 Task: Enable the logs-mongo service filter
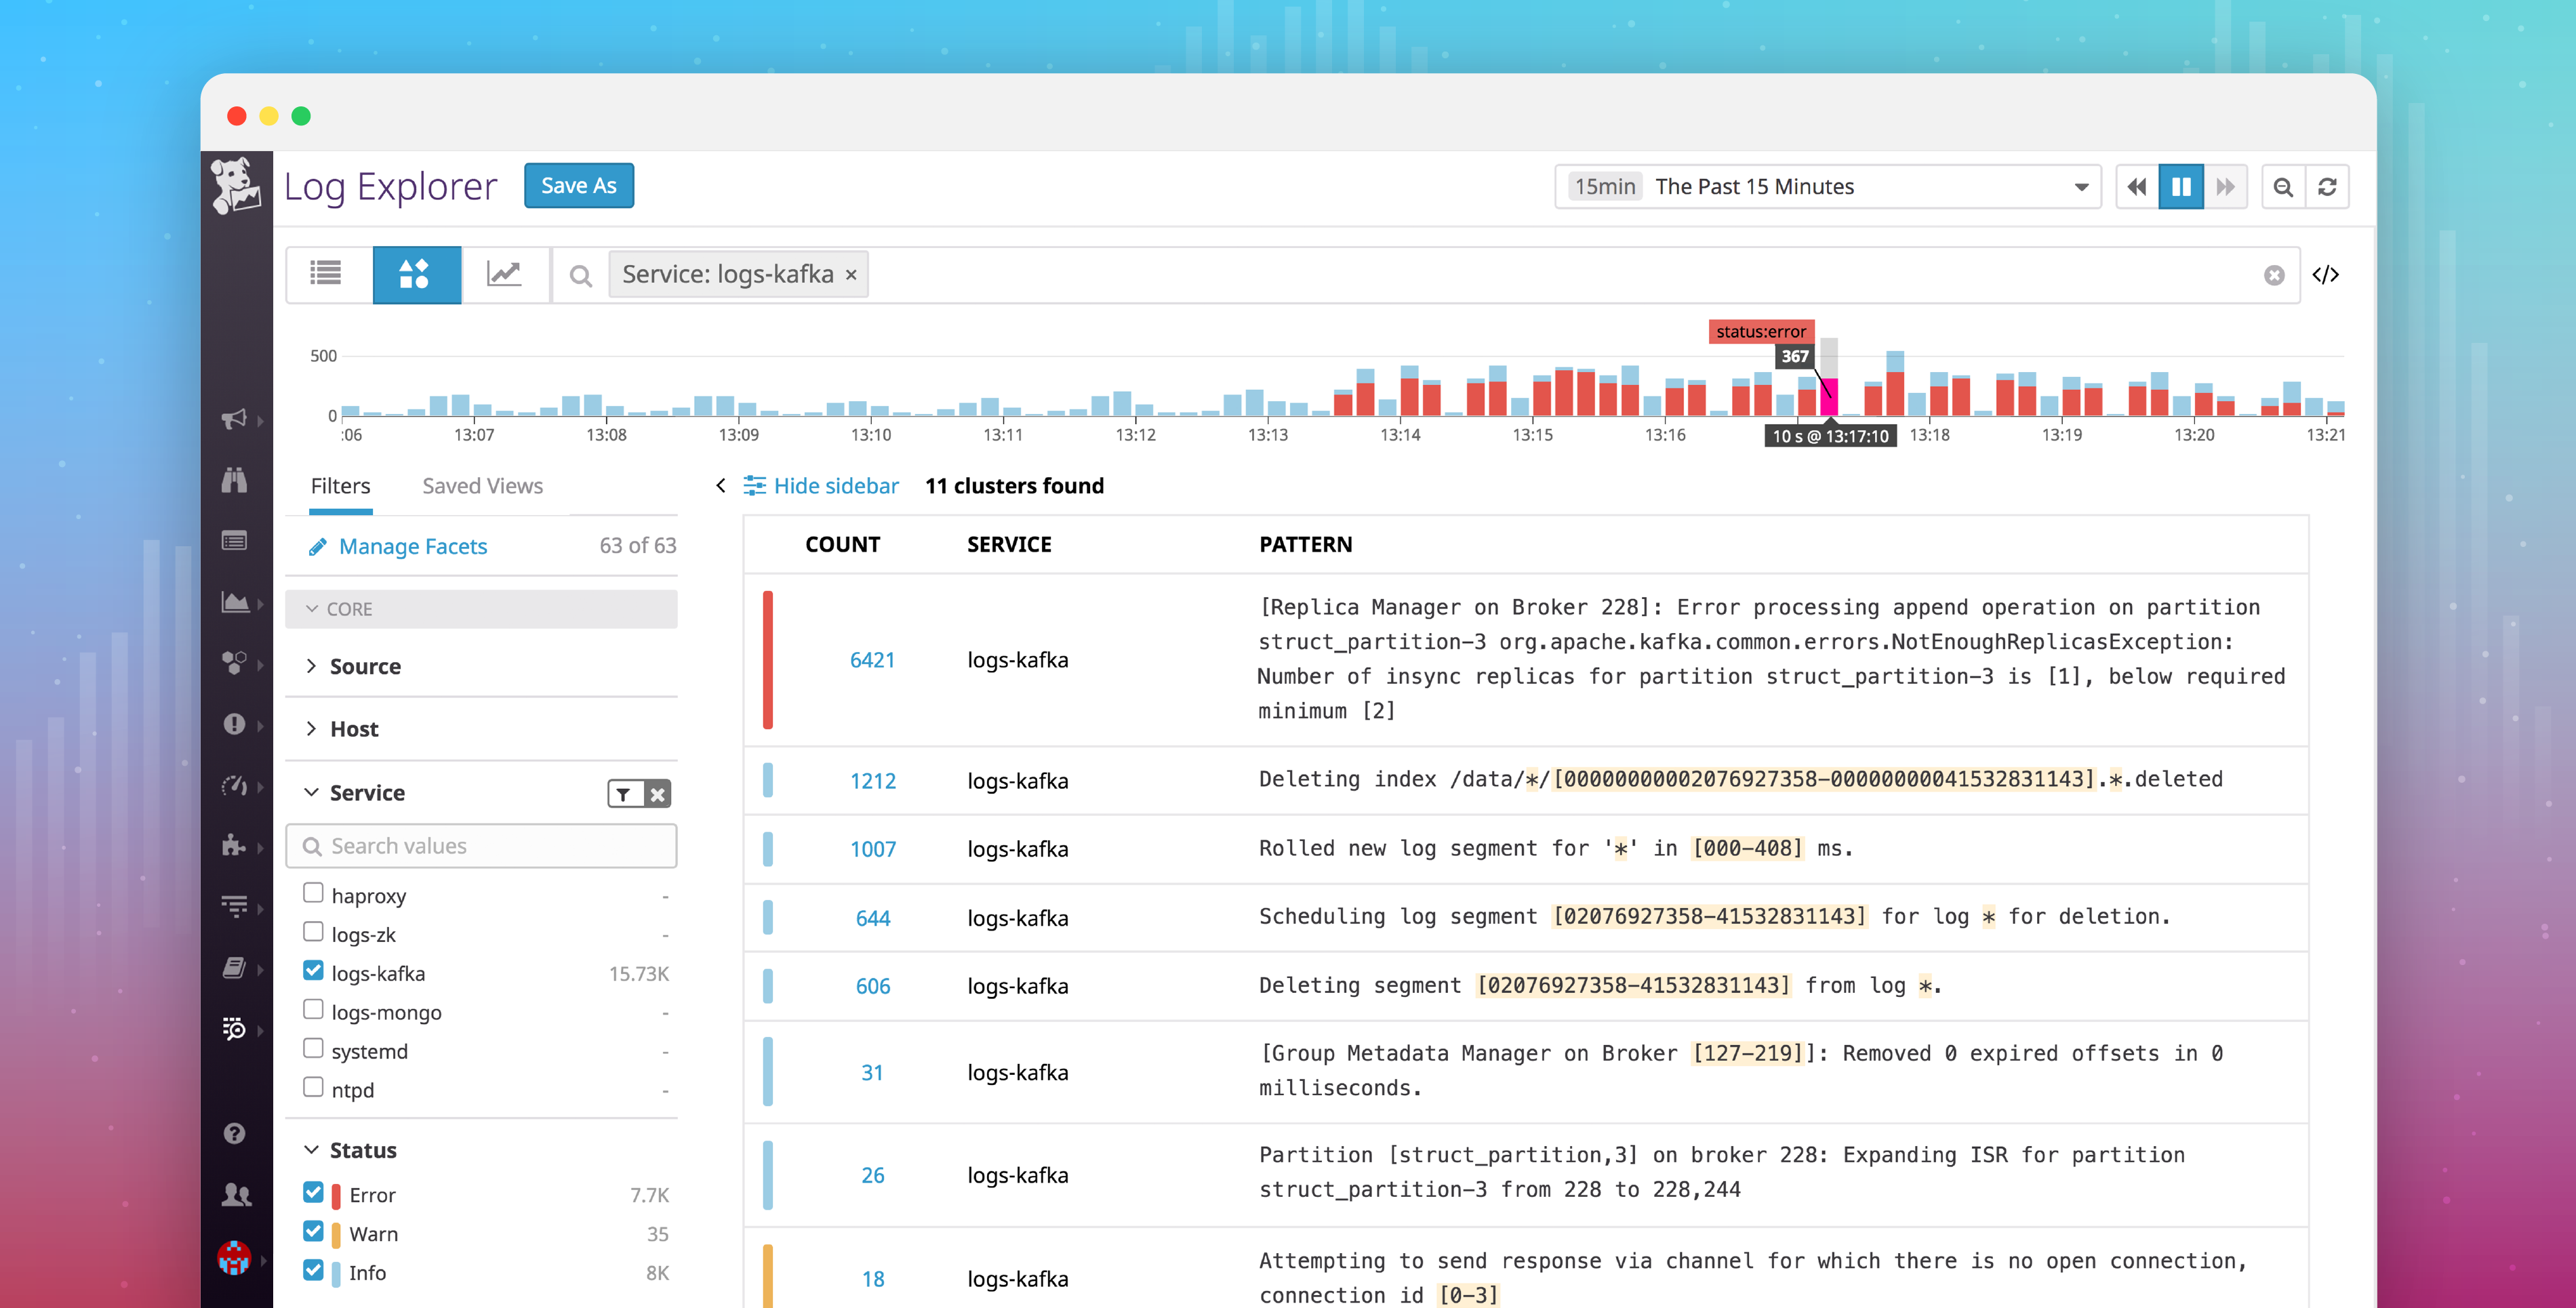pyautogui.click(x=313, y=1009)
